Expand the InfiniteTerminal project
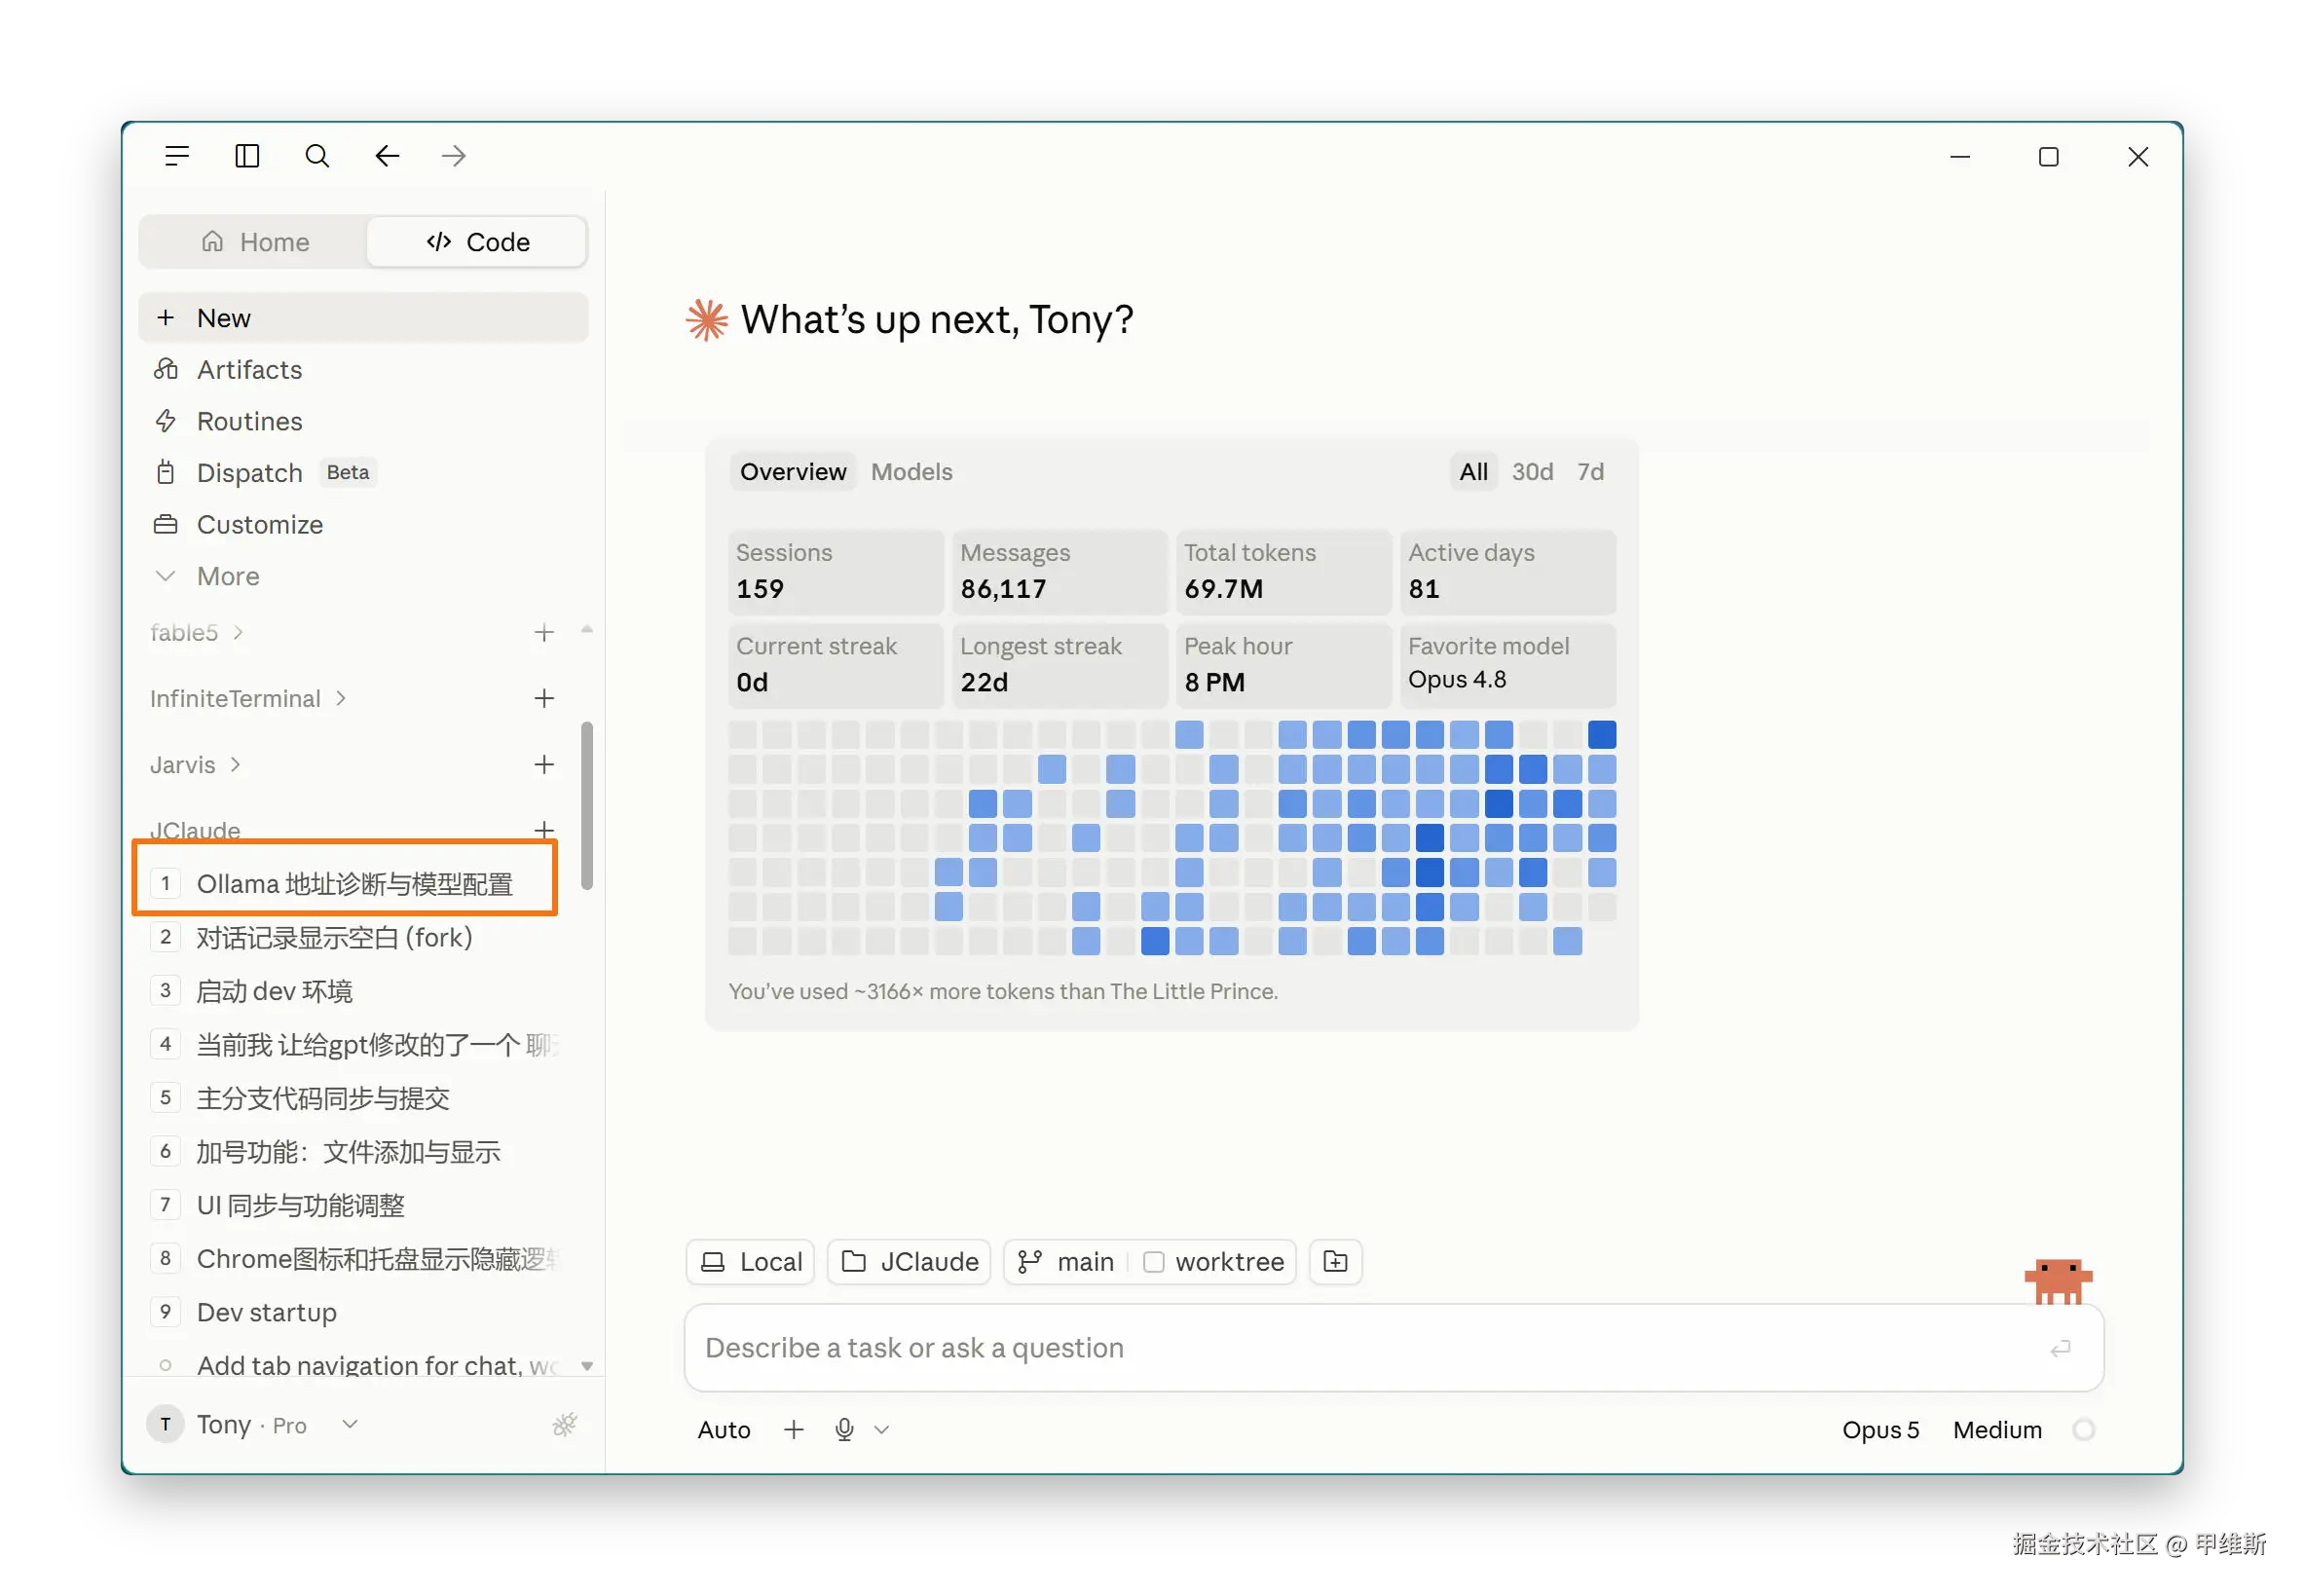 coord(248,699)
